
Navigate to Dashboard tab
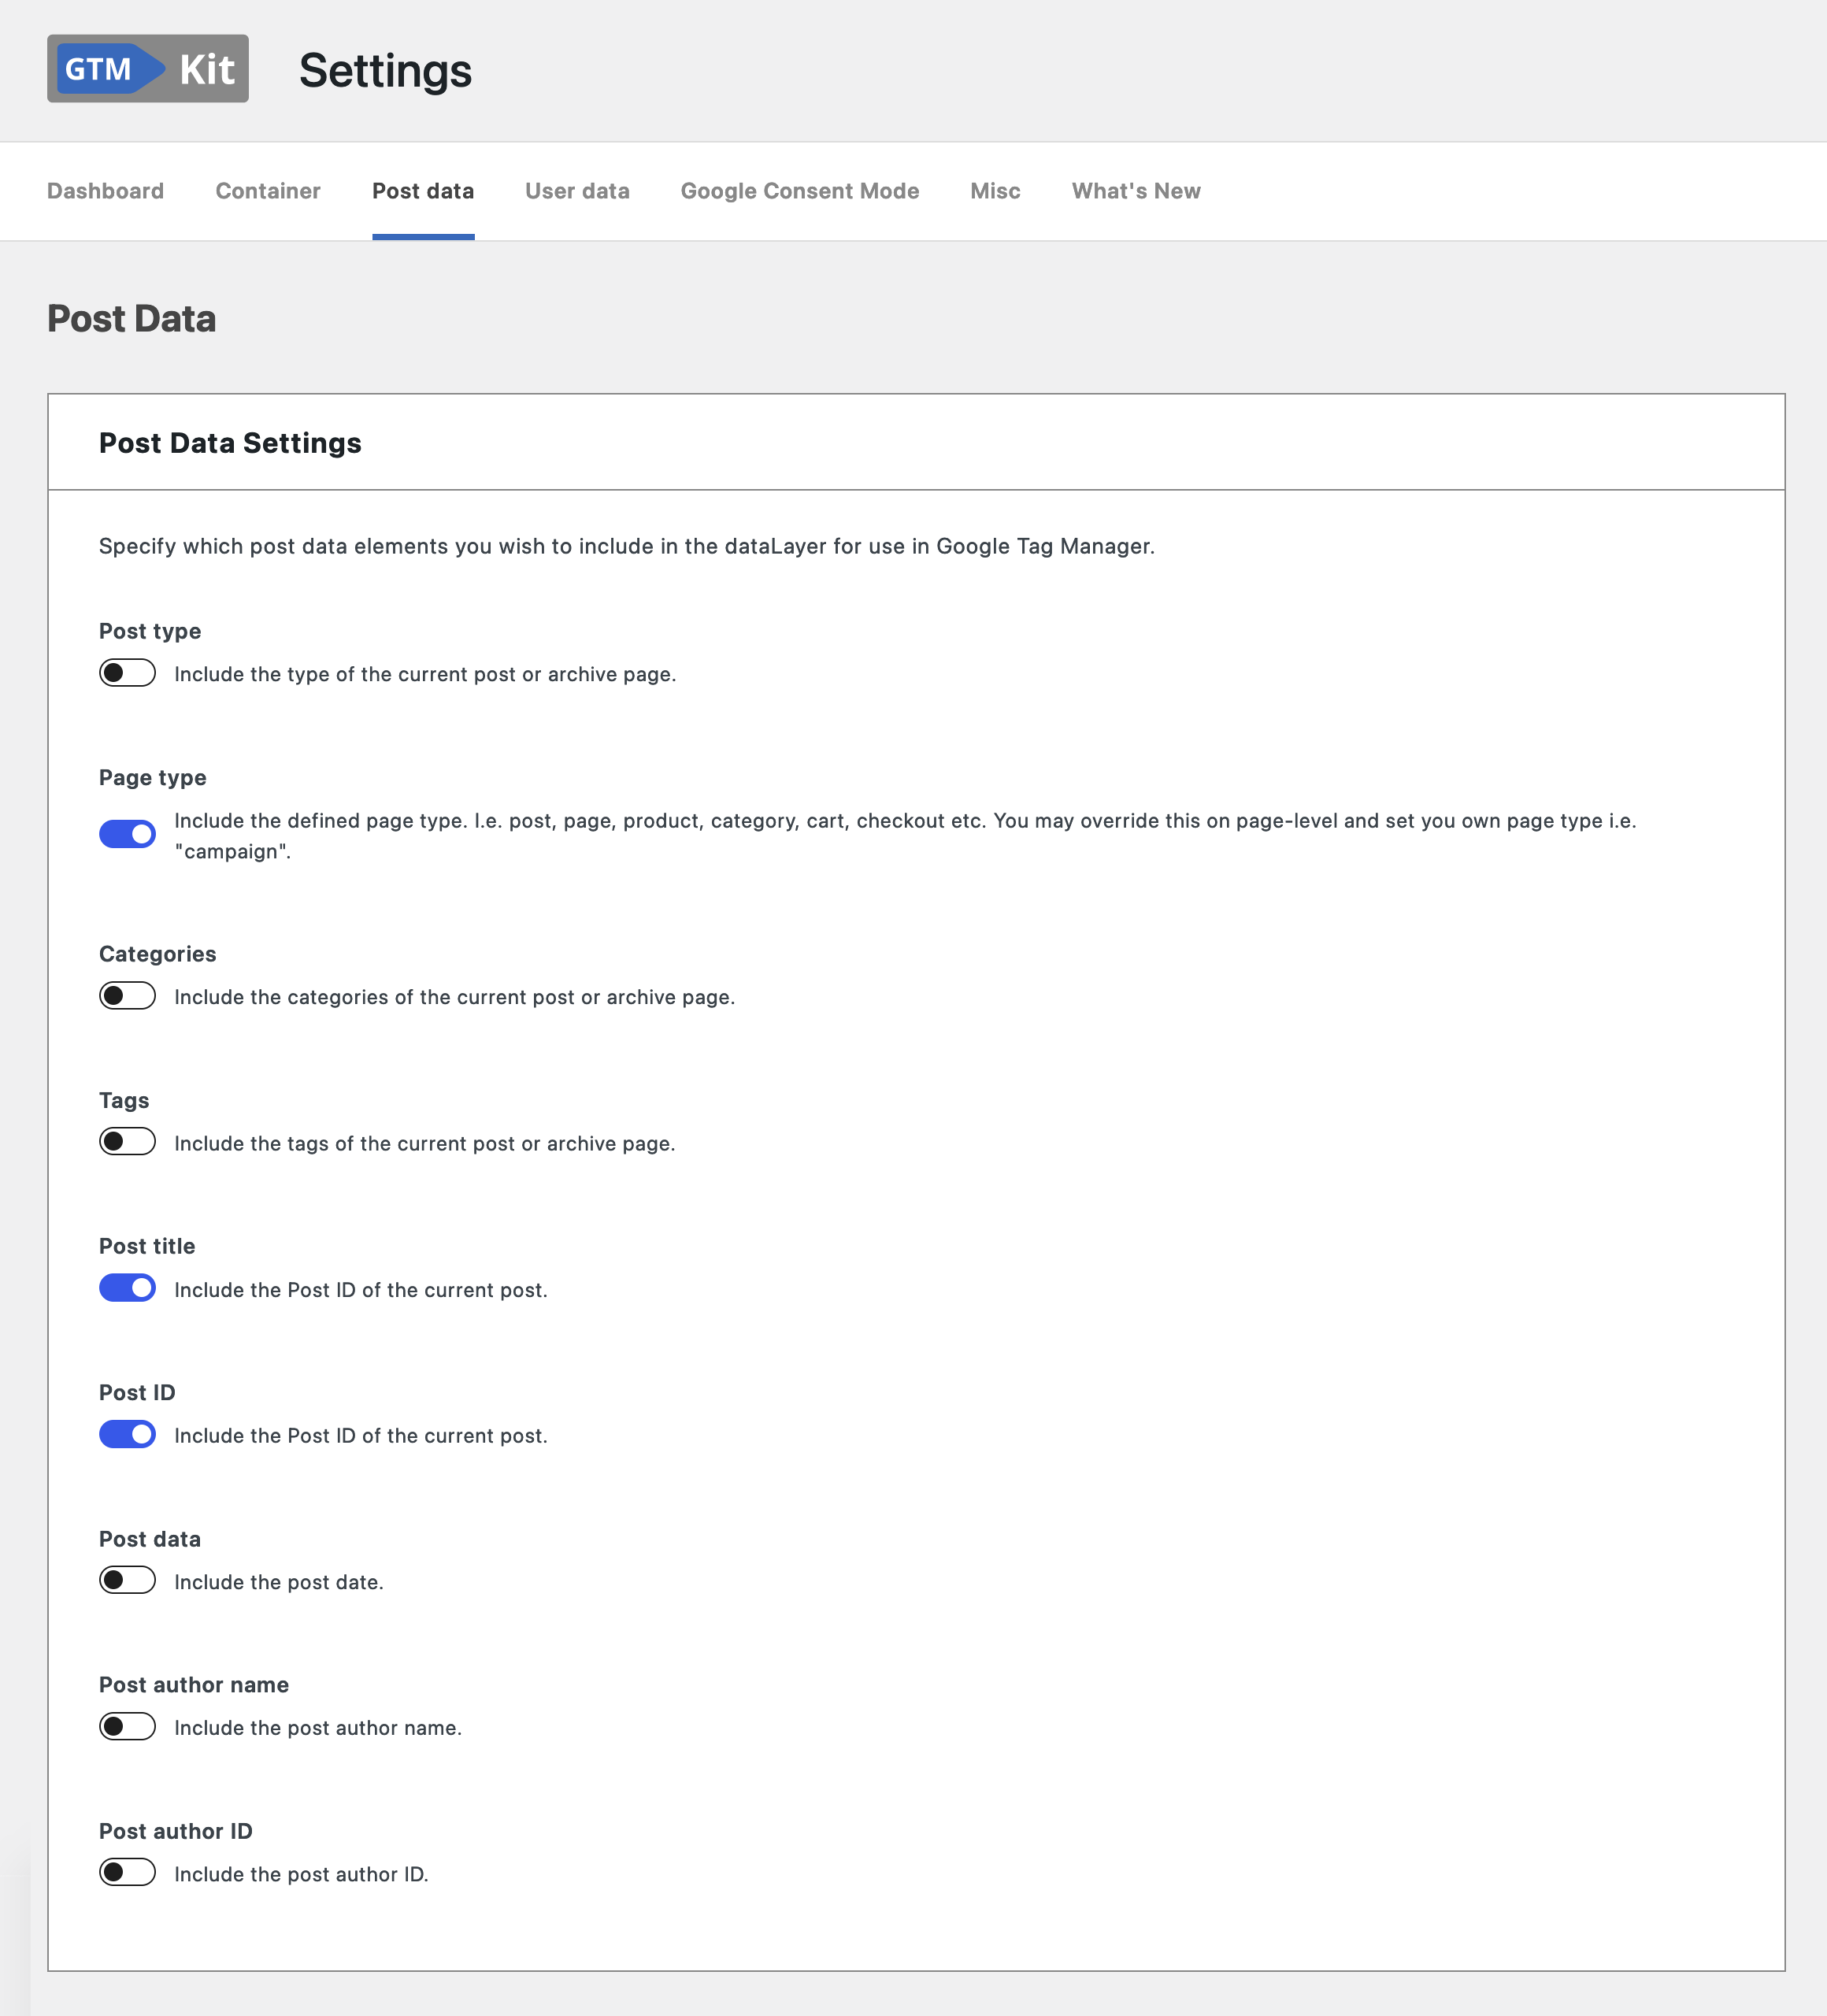[x=106, y=191]
